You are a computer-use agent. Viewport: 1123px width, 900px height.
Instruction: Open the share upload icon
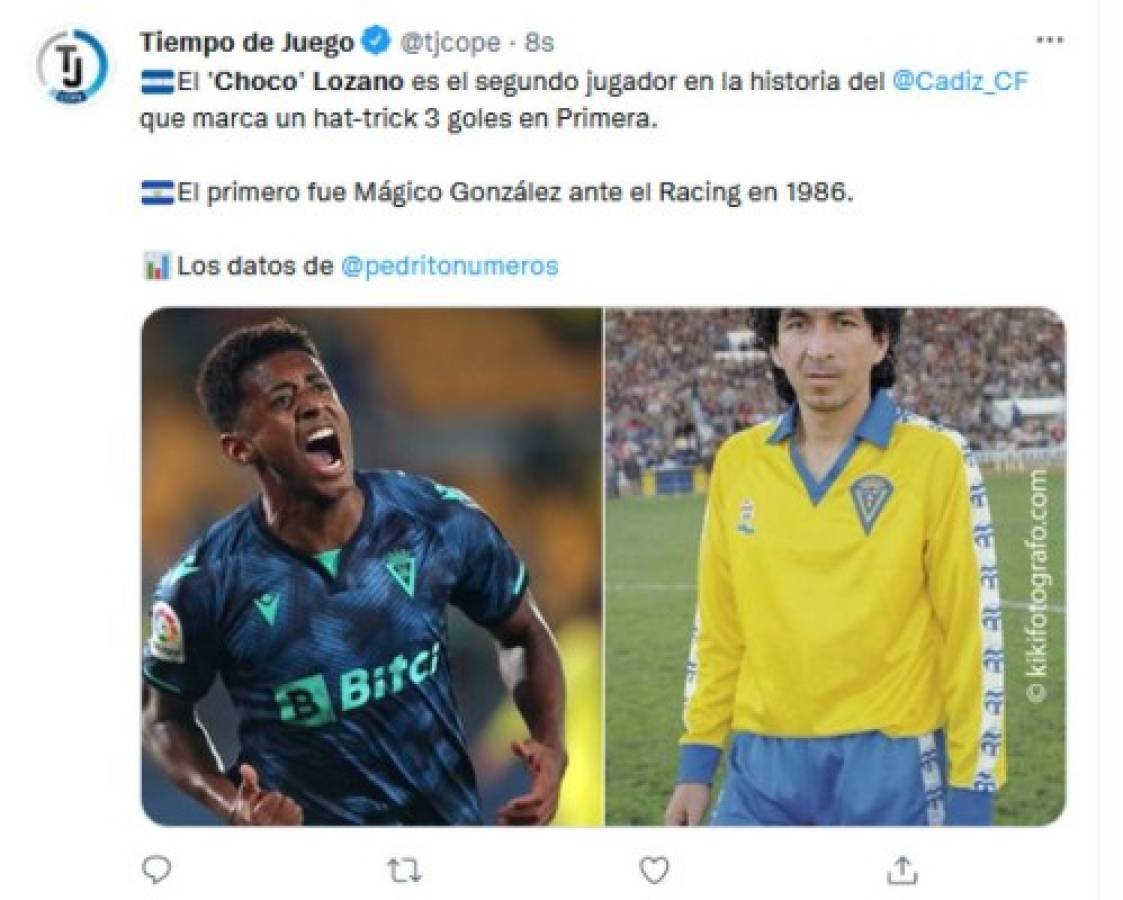902,869
